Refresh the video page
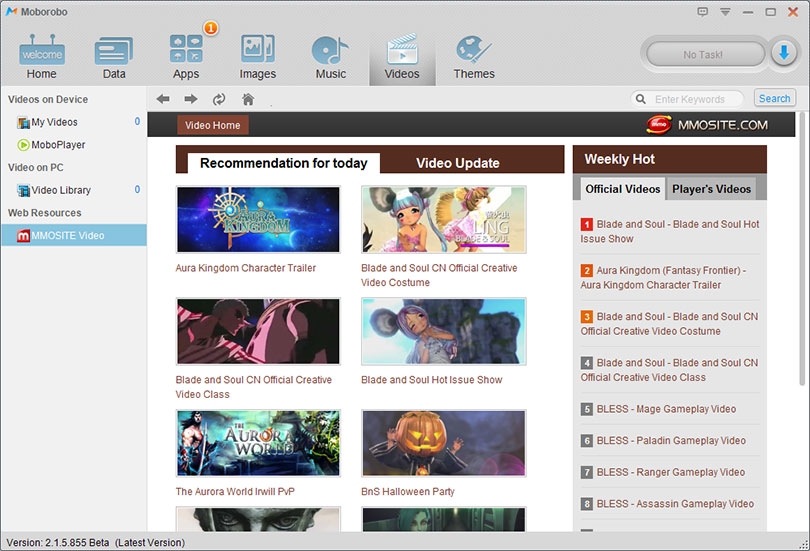 pyautogui.click(x=219, y=99)
